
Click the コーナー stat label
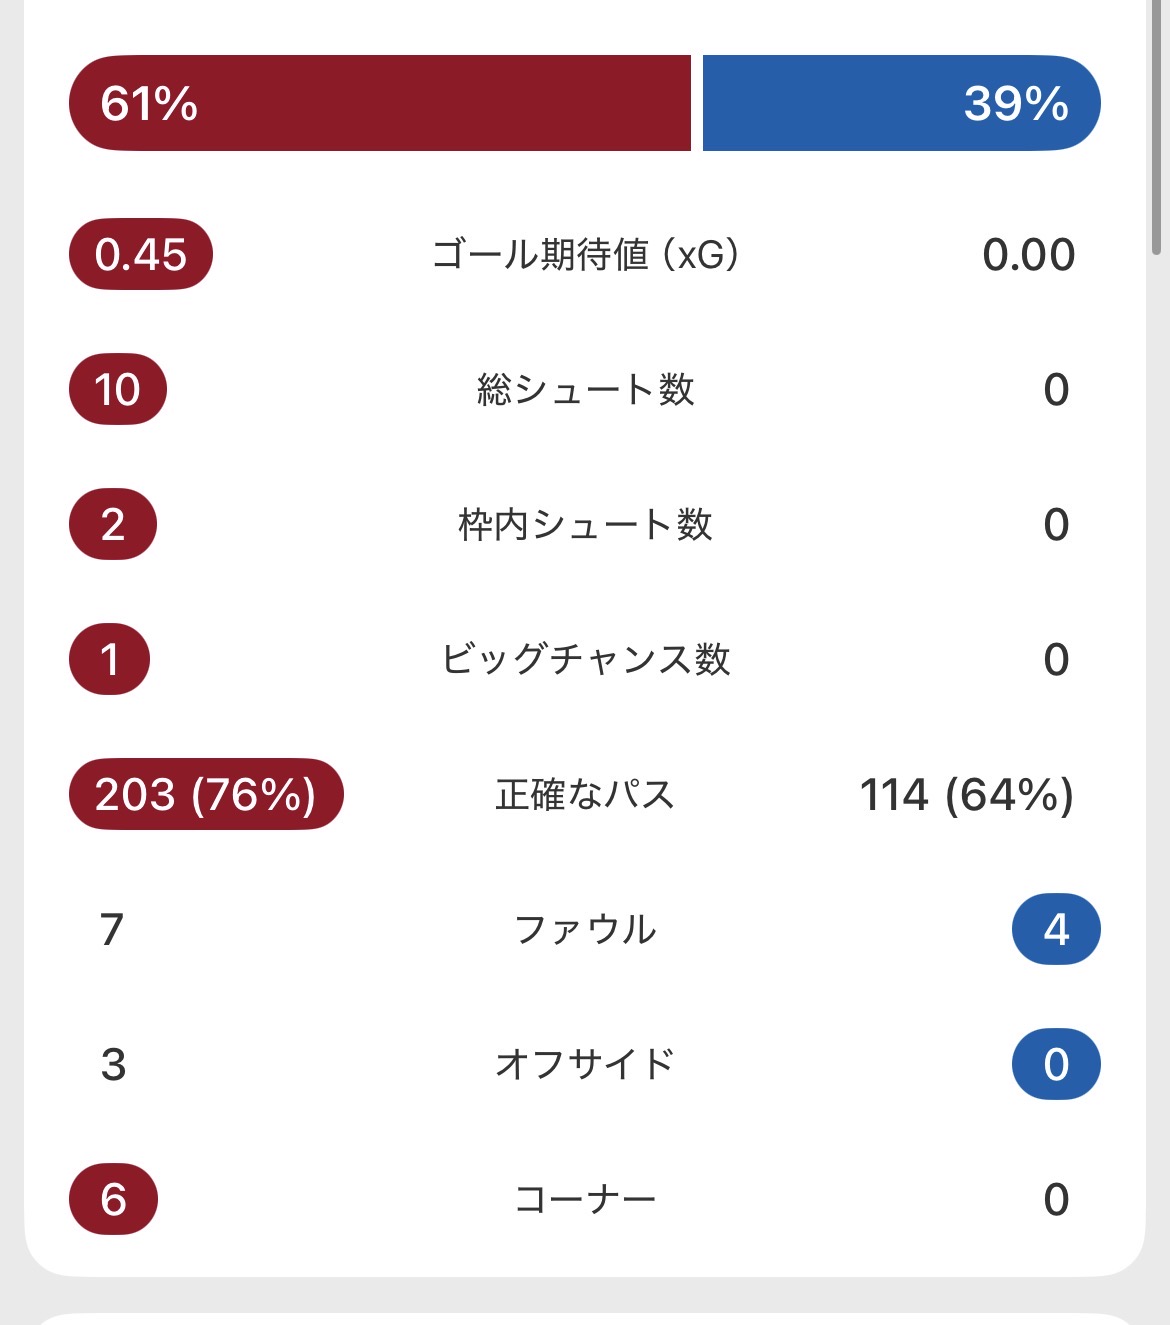coord(585,1199)
